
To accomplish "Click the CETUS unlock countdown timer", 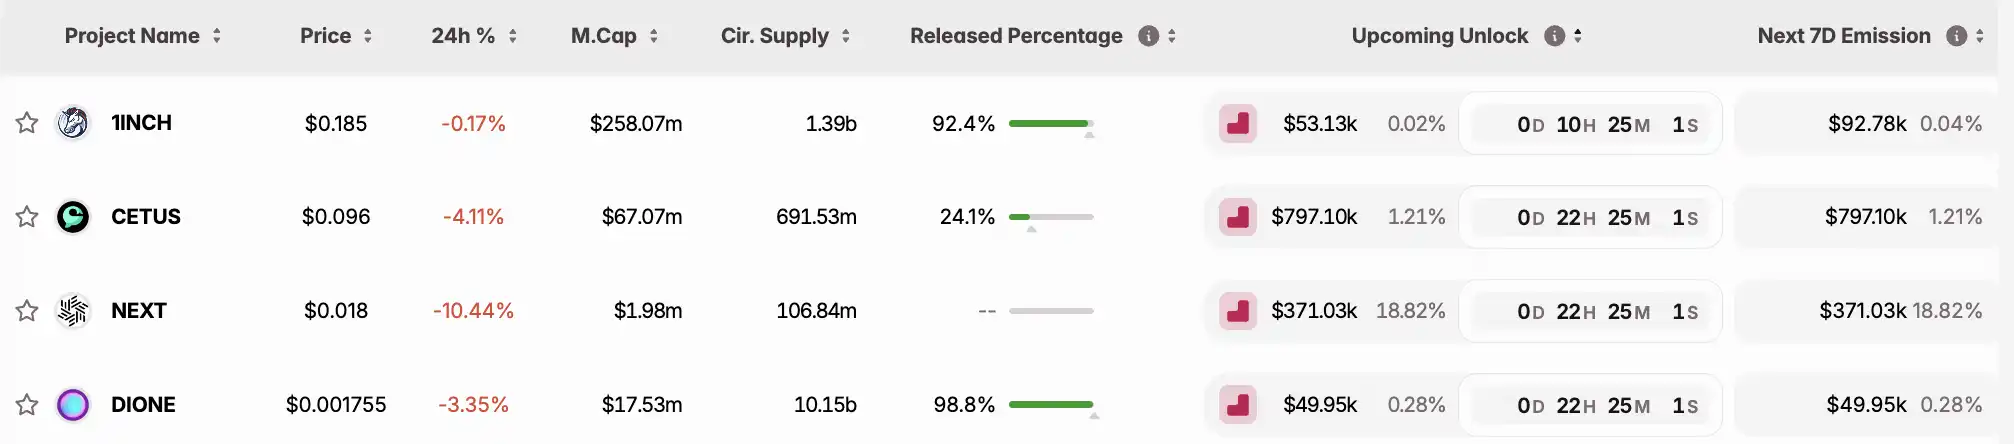I will 1590,218.
